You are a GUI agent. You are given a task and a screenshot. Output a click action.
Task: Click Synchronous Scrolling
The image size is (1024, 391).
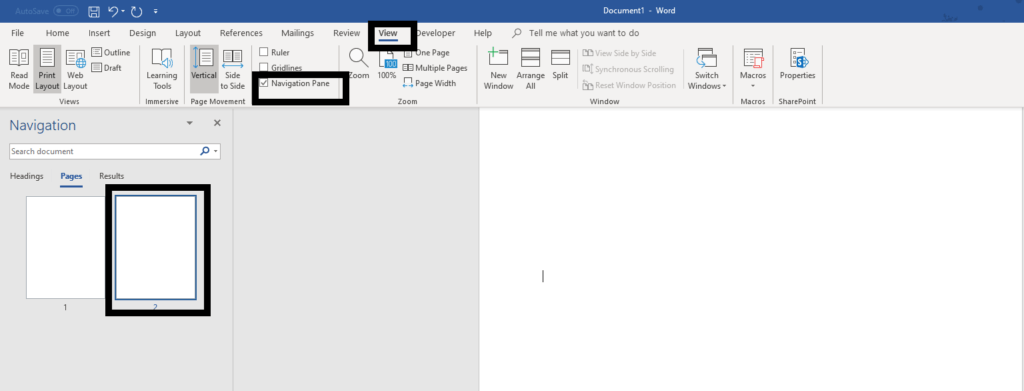[628, 69]
